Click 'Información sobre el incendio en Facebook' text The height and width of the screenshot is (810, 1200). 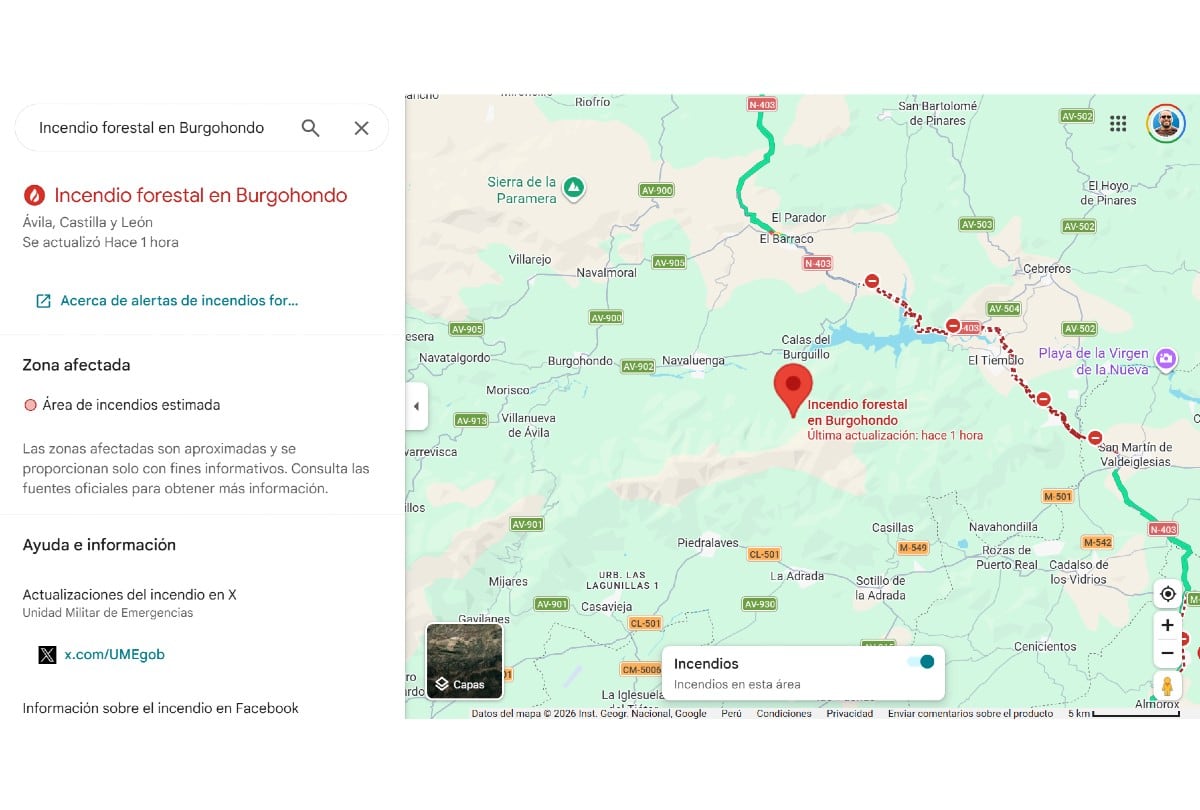pyautogui.click(x=161, y=708)
